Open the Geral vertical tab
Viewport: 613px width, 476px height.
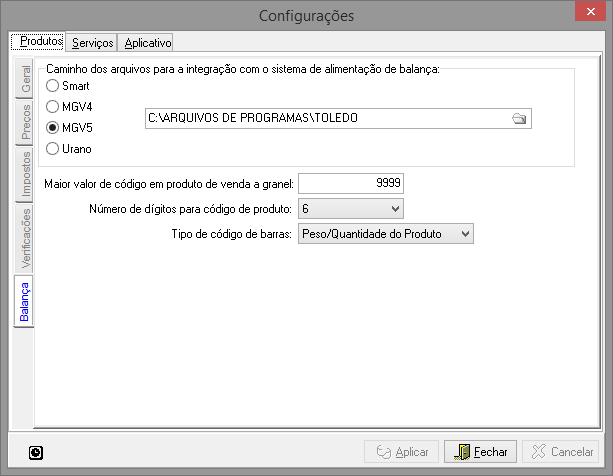coord(24,81)
